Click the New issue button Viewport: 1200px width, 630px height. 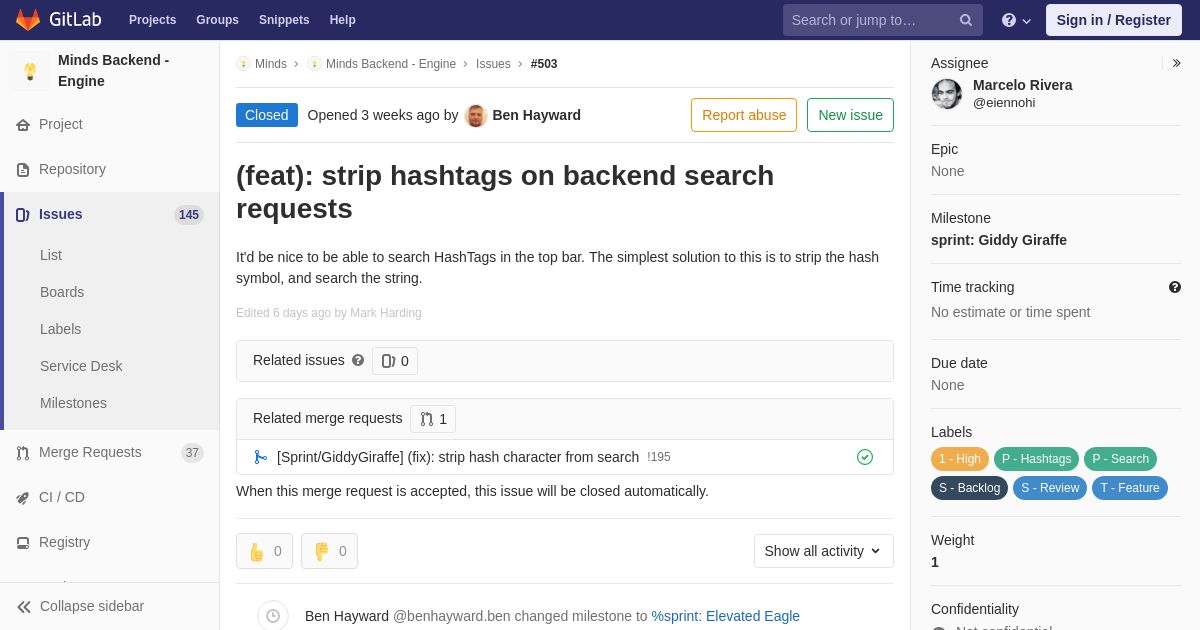850,115
